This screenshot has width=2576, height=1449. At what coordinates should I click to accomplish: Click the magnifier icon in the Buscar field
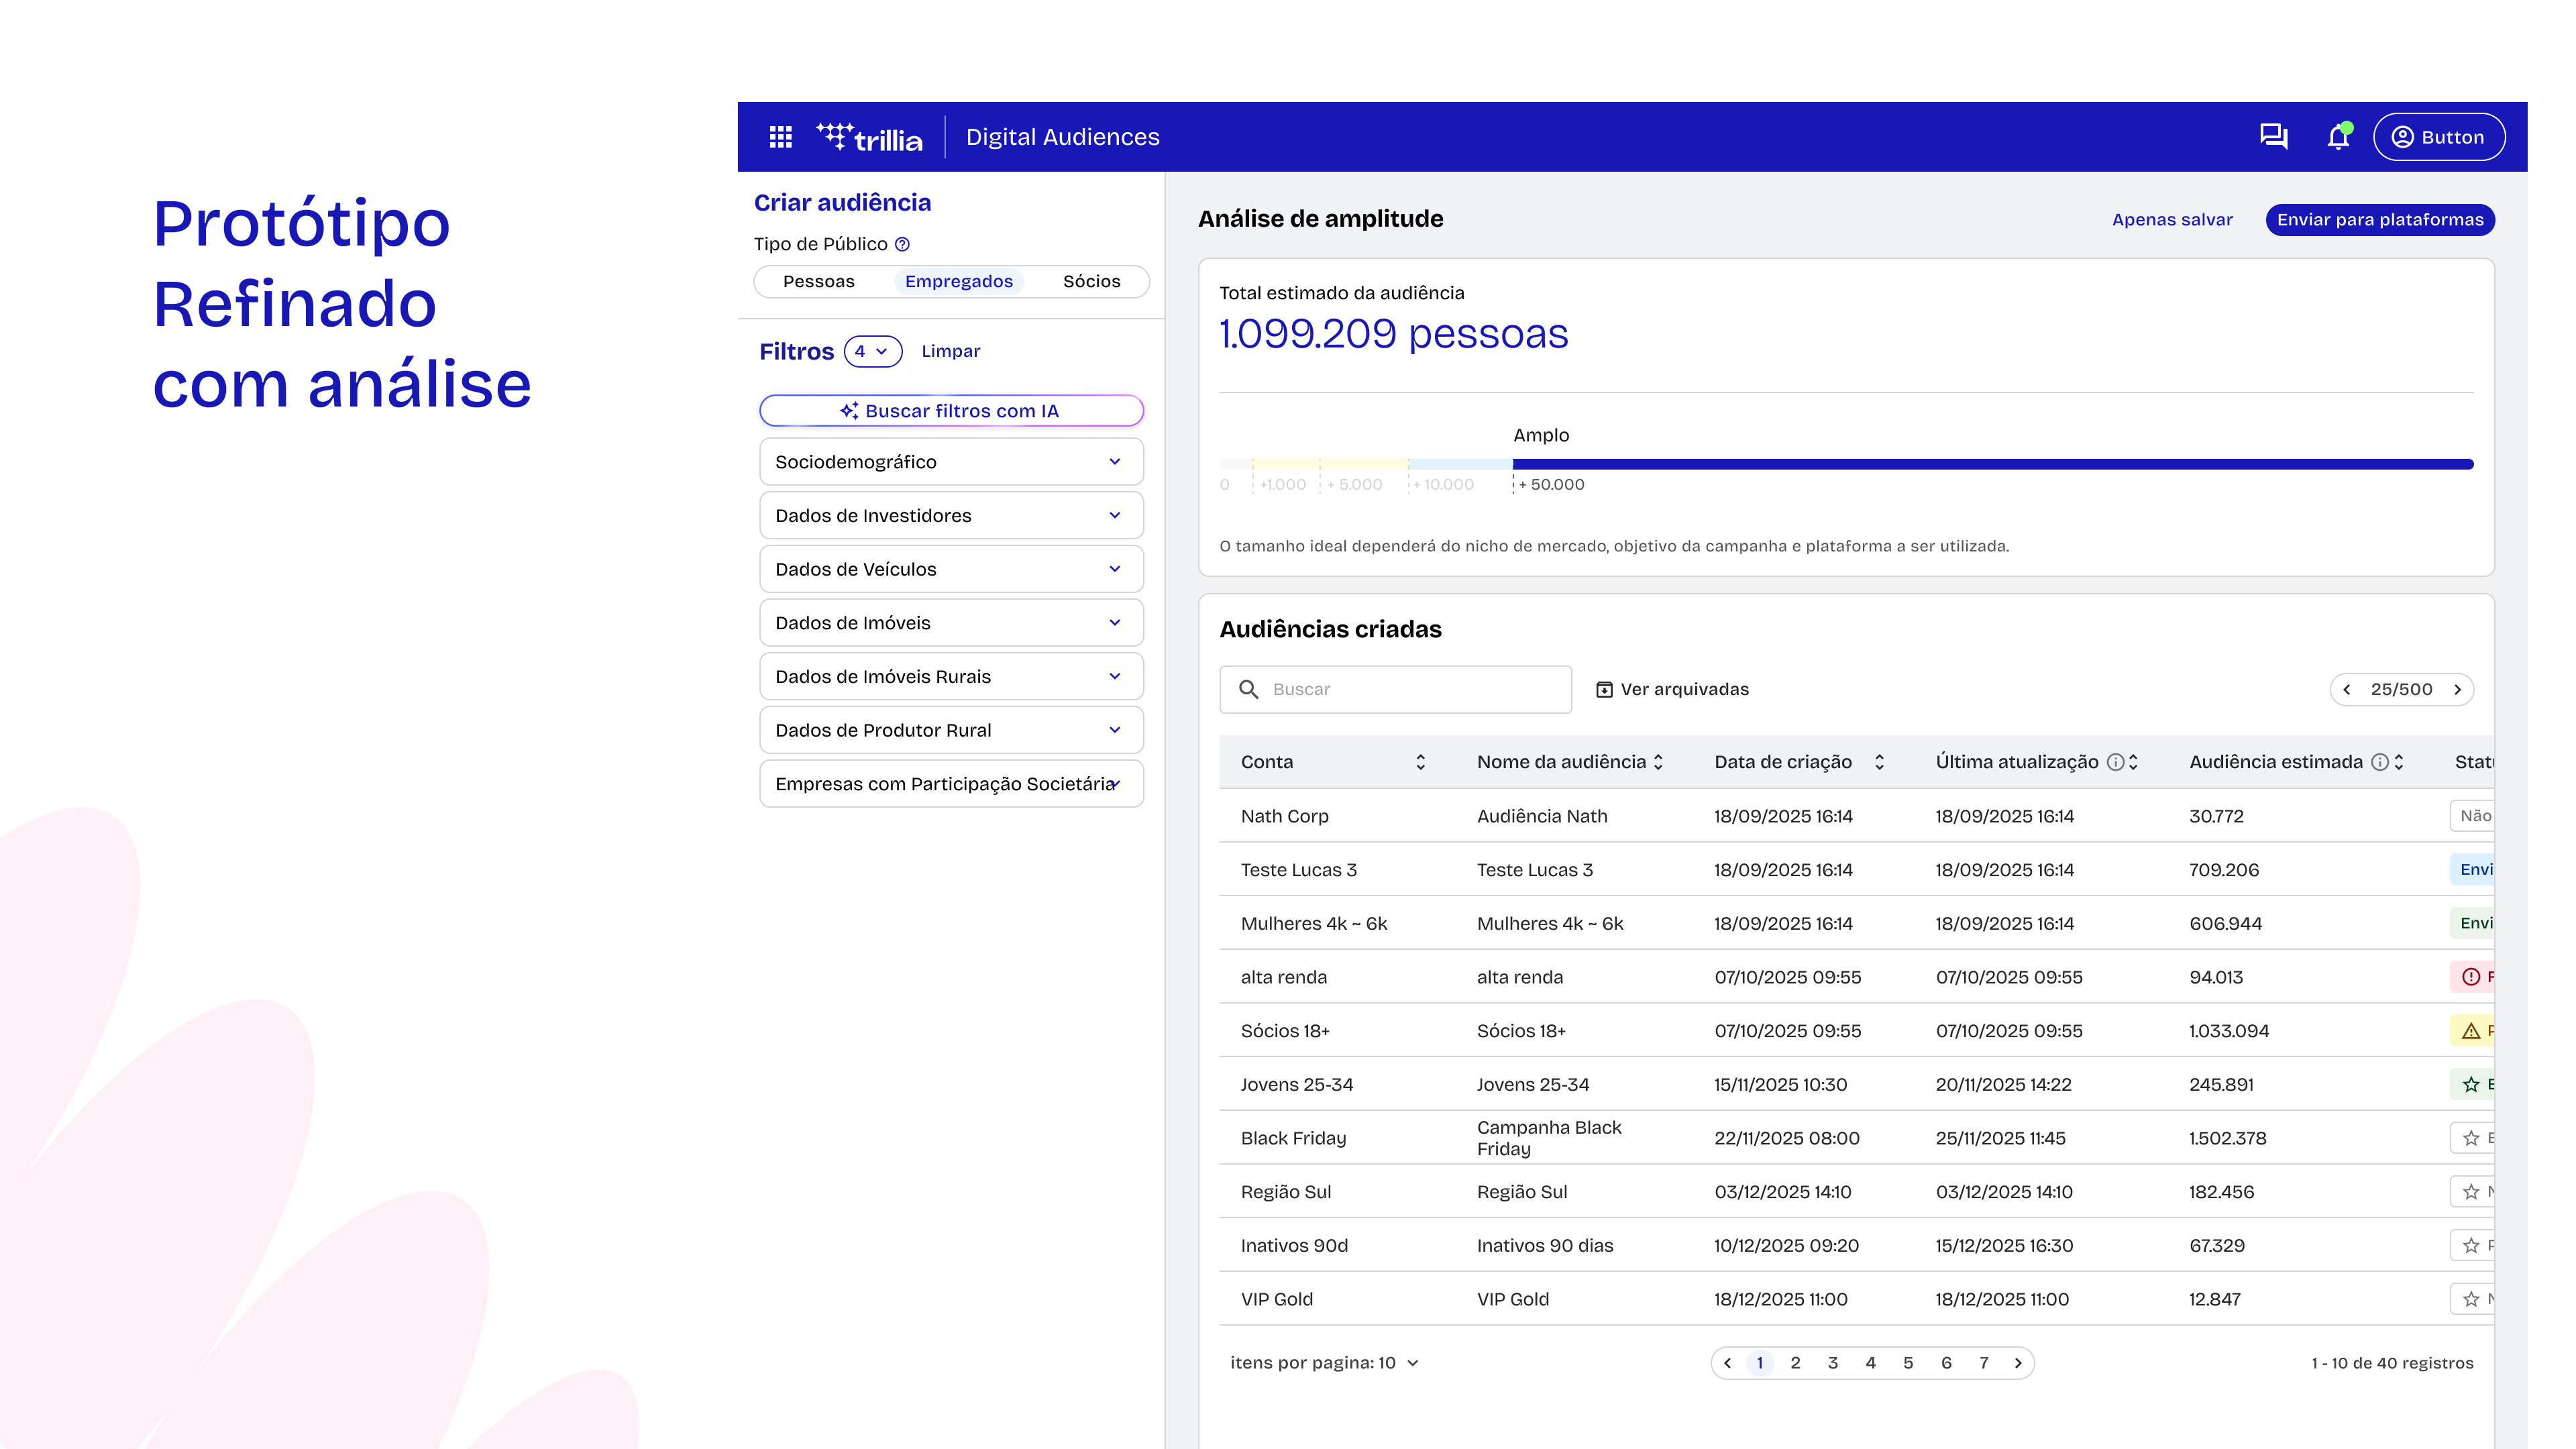point(1249,689)
